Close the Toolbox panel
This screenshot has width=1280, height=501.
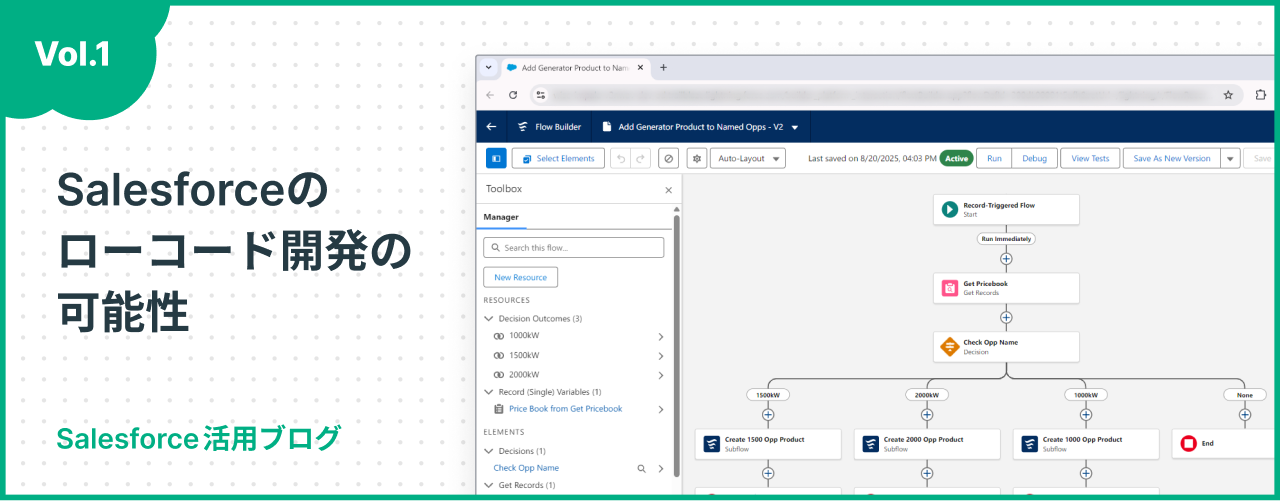pos(669,189)
